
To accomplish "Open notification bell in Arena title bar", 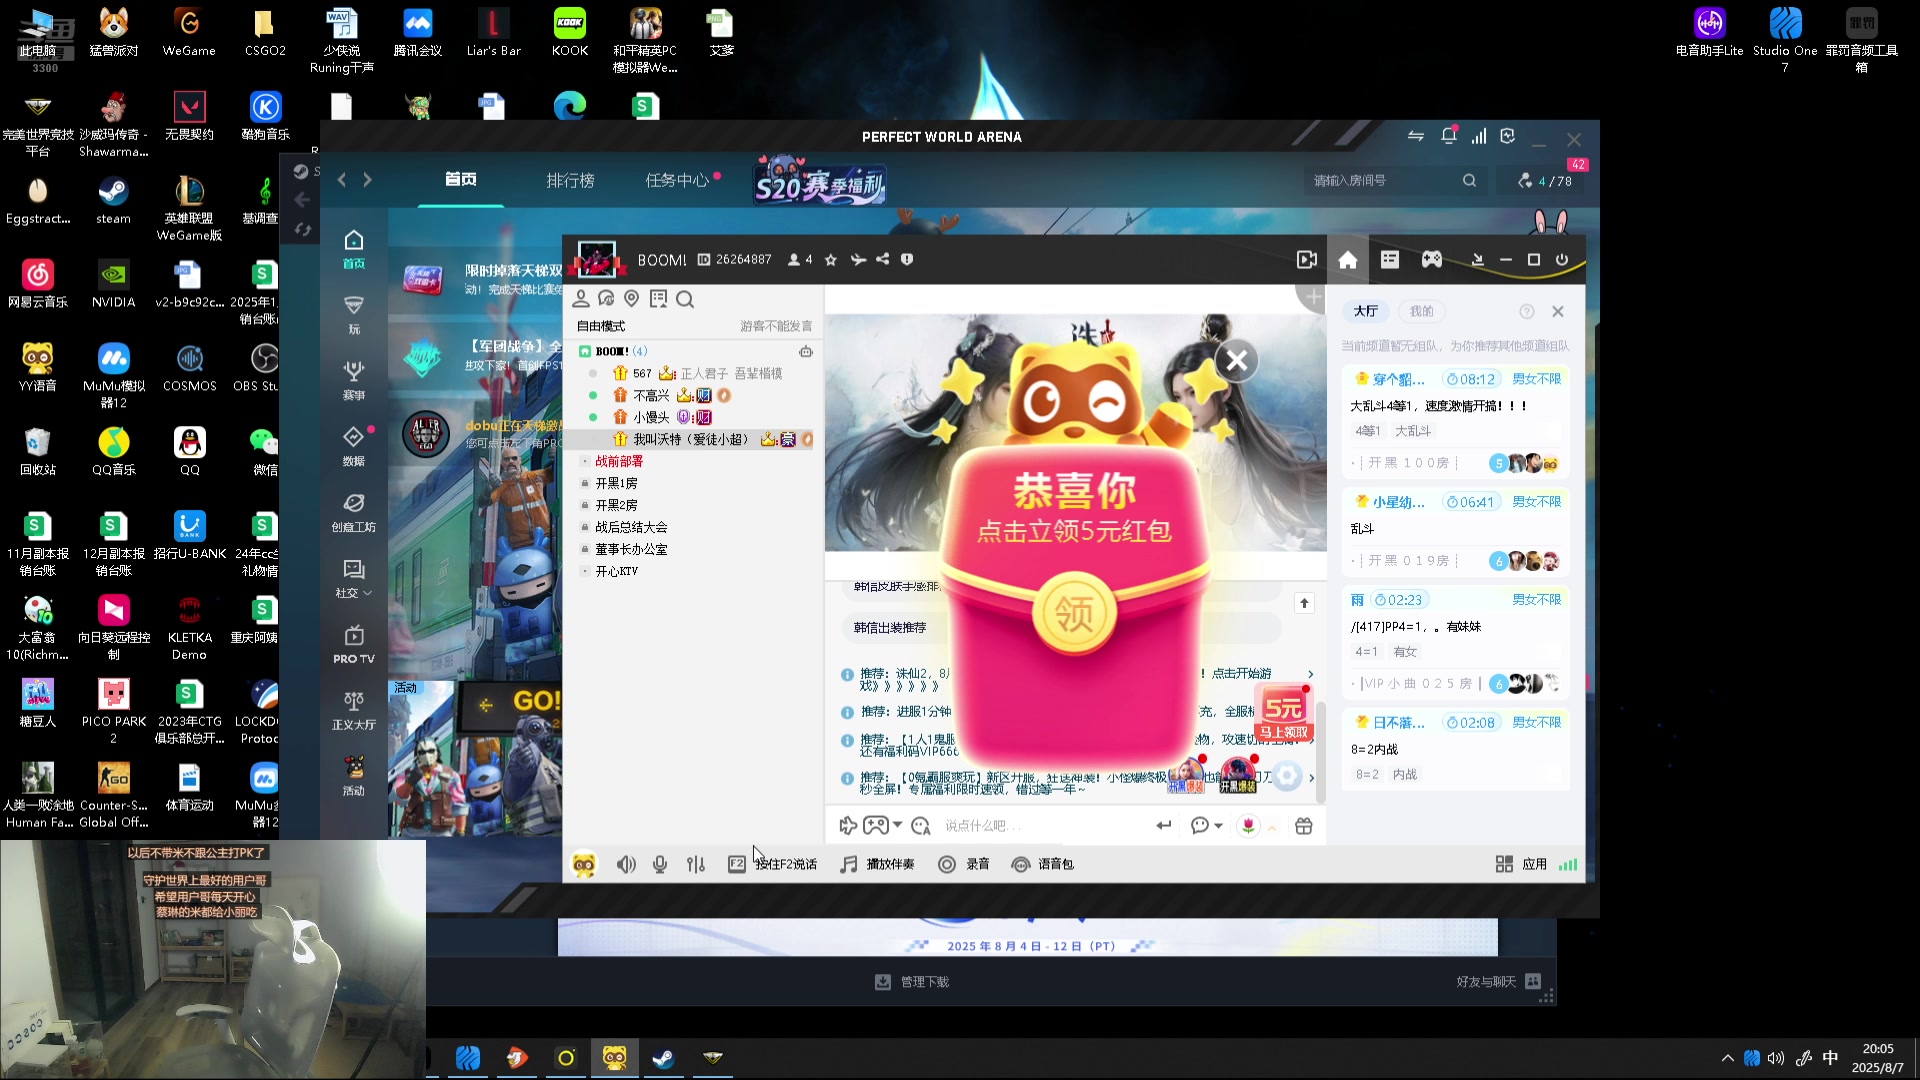I will pos(1448,136).
